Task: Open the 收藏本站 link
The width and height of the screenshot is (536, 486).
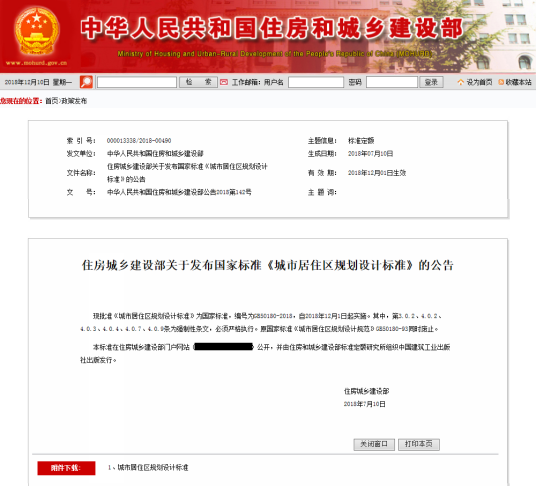Action: click(518, 82)
